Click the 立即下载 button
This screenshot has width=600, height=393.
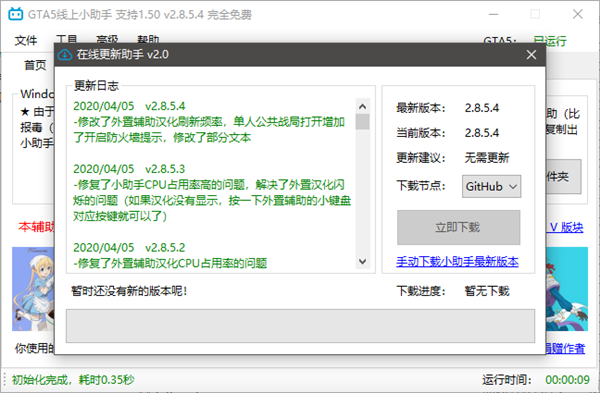458,227
